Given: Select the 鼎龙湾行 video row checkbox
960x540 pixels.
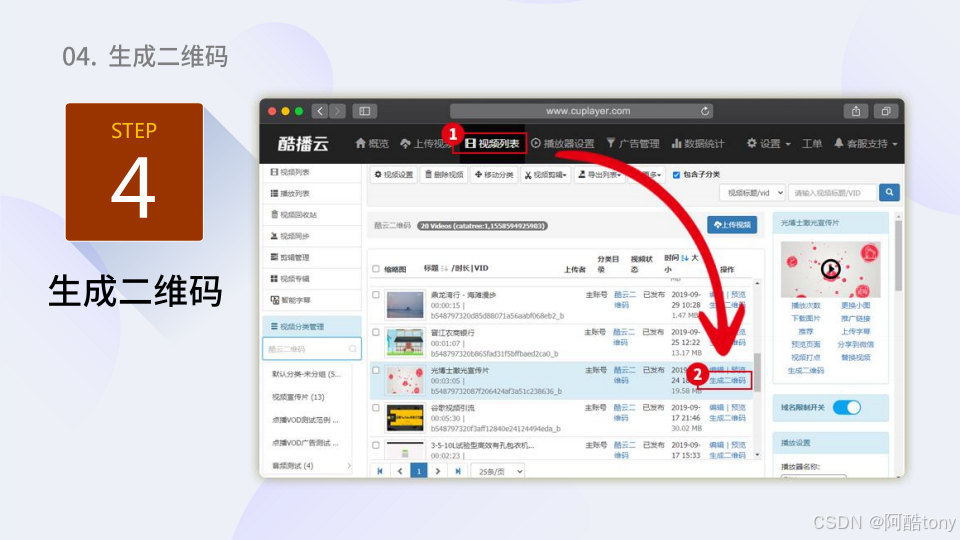Looking at the screenshot, I should tap(376, 294).
